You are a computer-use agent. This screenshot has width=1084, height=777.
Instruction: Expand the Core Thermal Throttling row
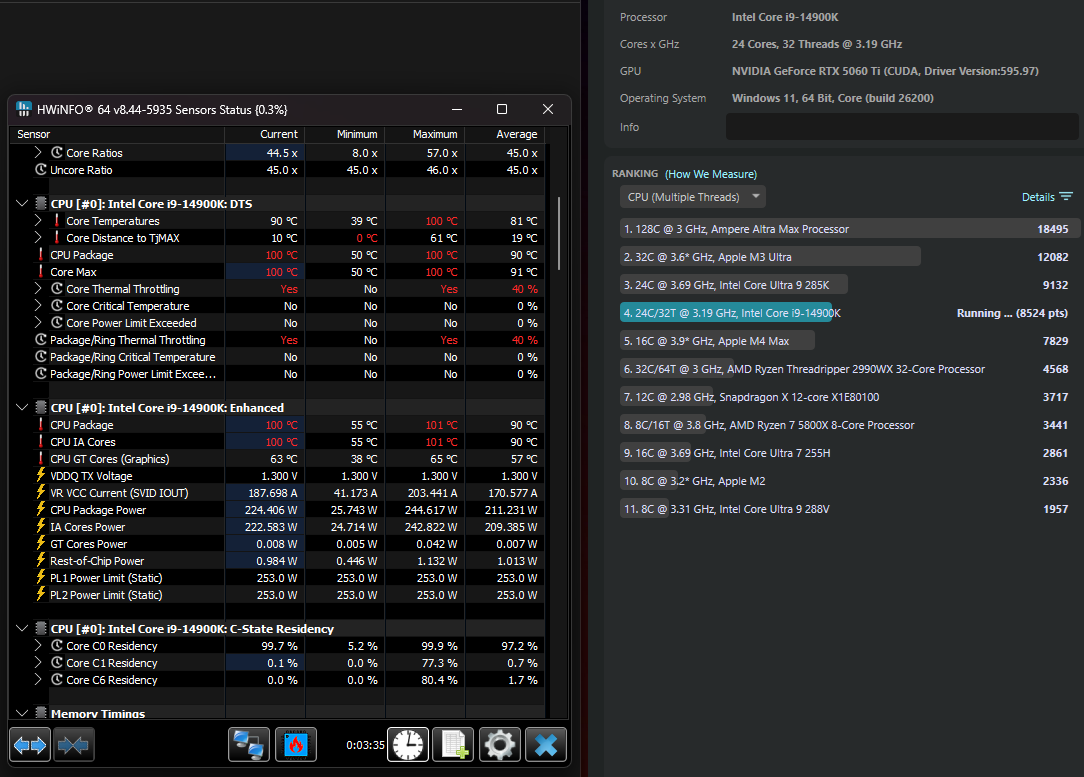[x=38, y=288]
